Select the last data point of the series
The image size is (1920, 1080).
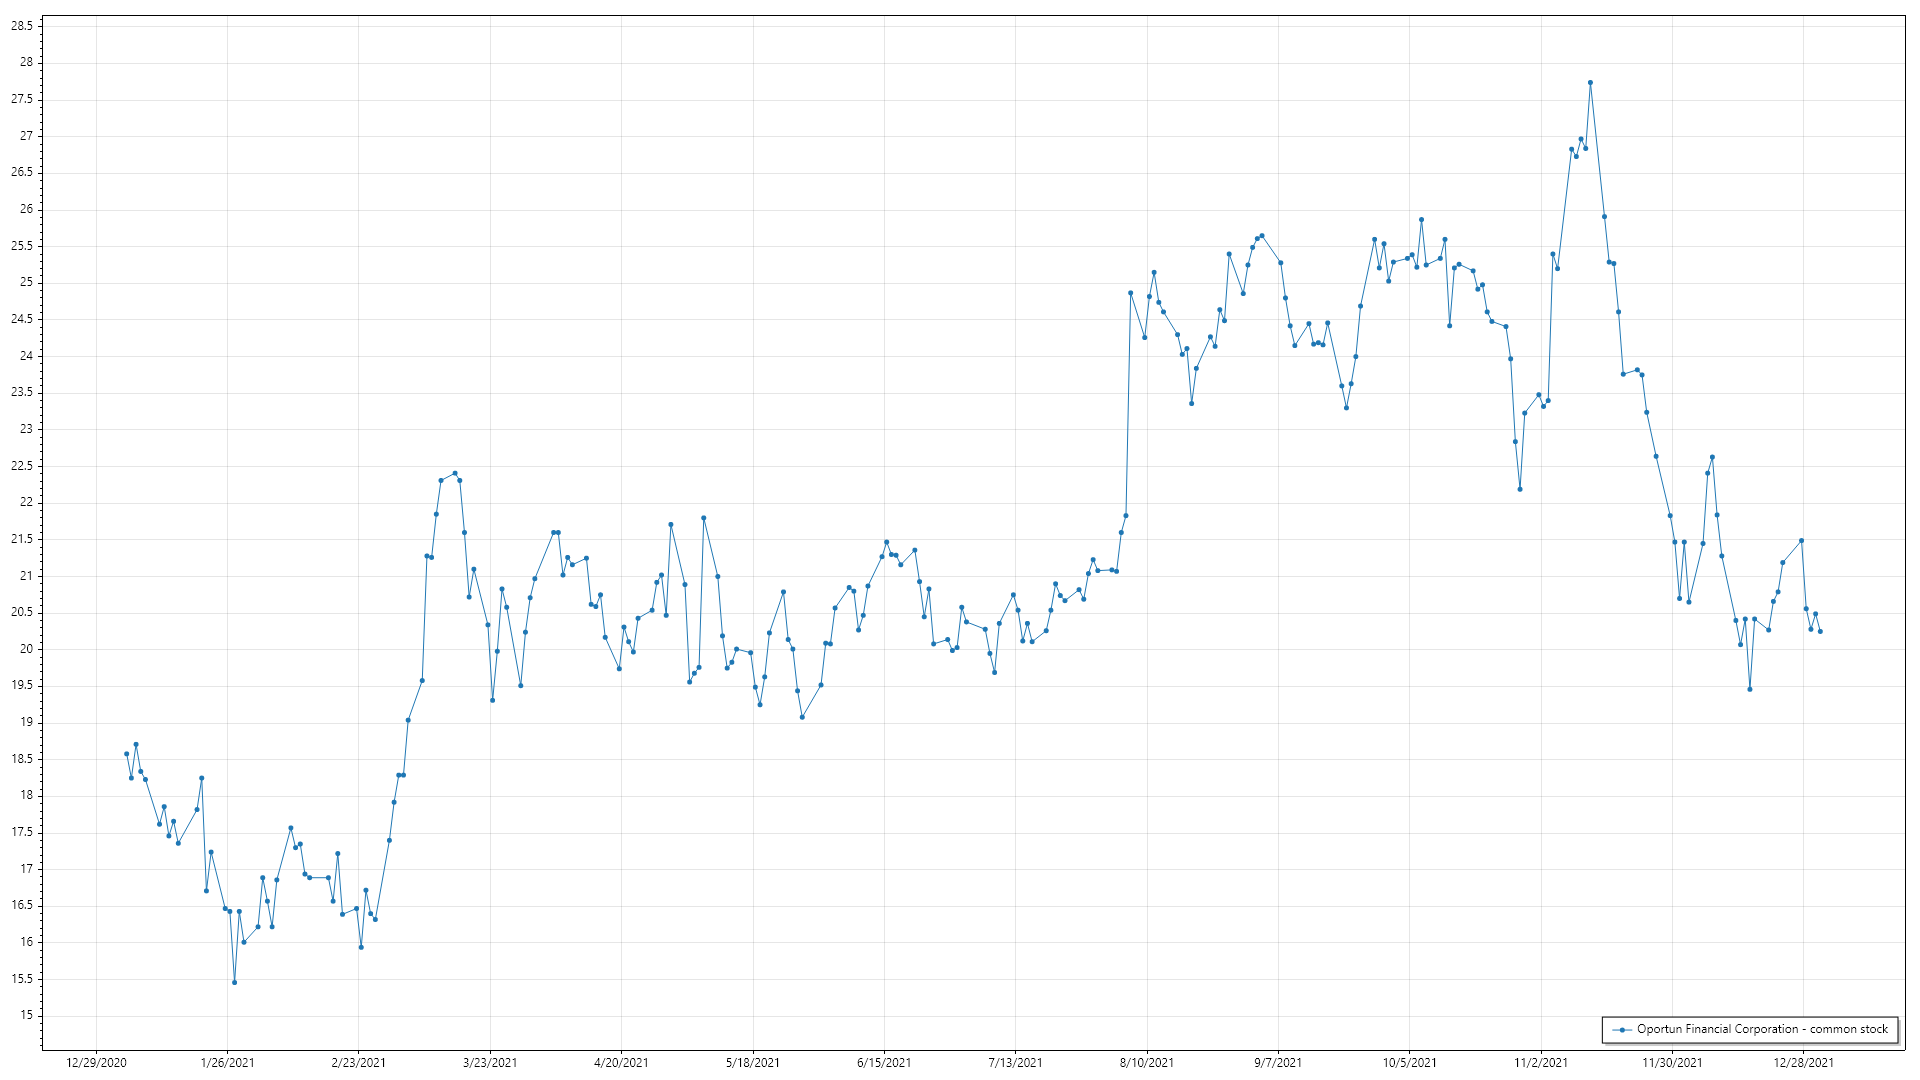[x=1820, y=631]
